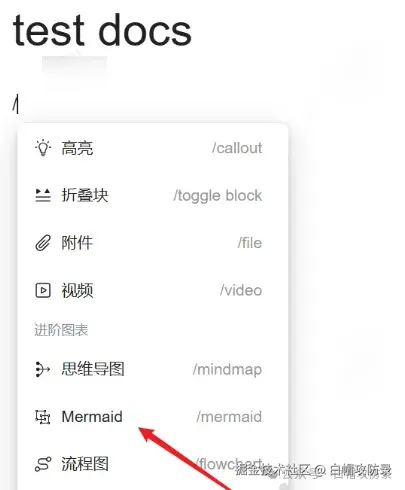Pick the 视频 option
Screen dimensions: 405x490
(x=153, y=290)
